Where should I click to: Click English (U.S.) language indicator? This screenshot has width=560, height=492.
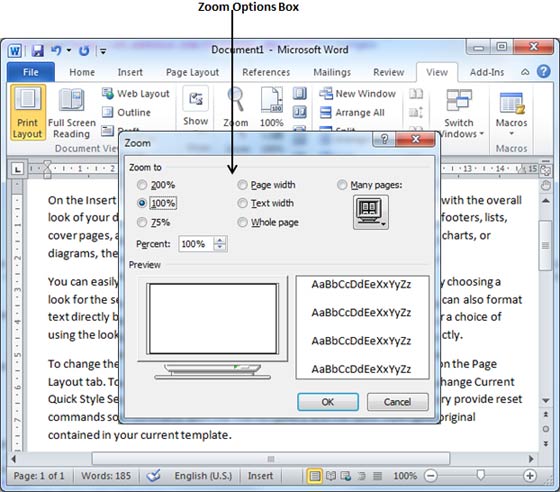pos(203,476)
